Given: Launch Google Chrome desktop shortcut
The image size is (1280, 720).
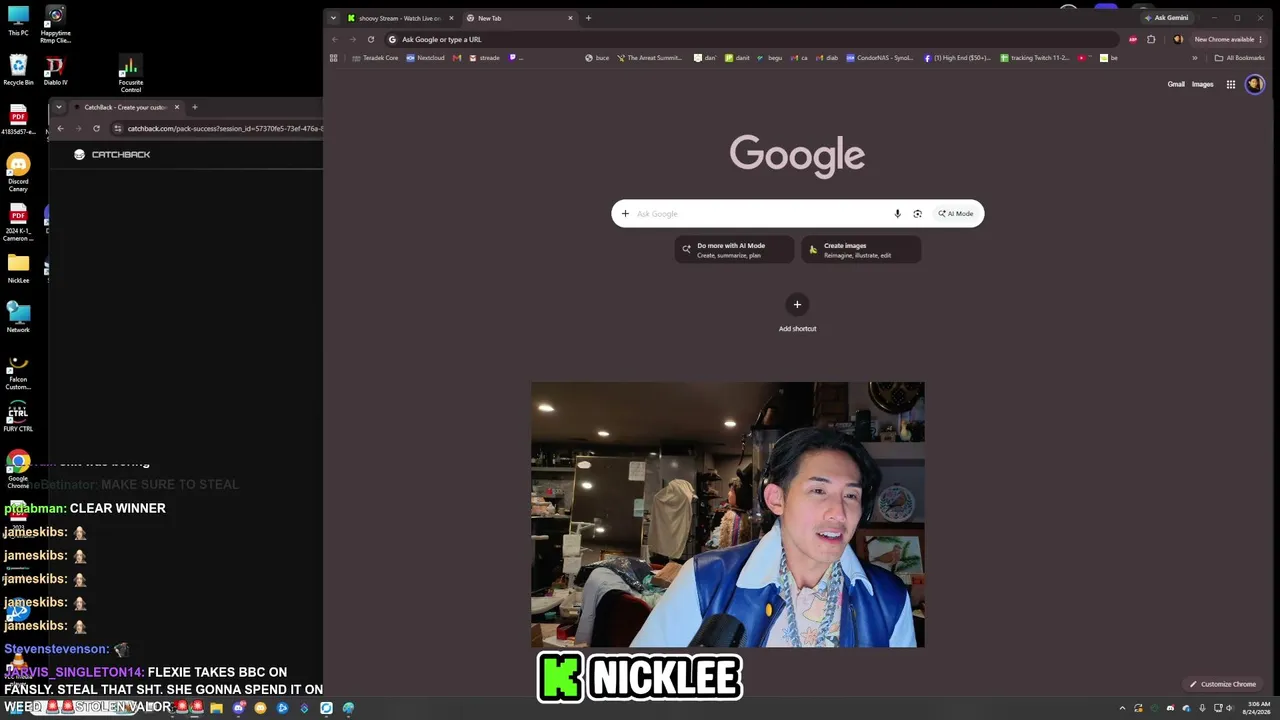Looking at the screenshot, I should (18, 470).
